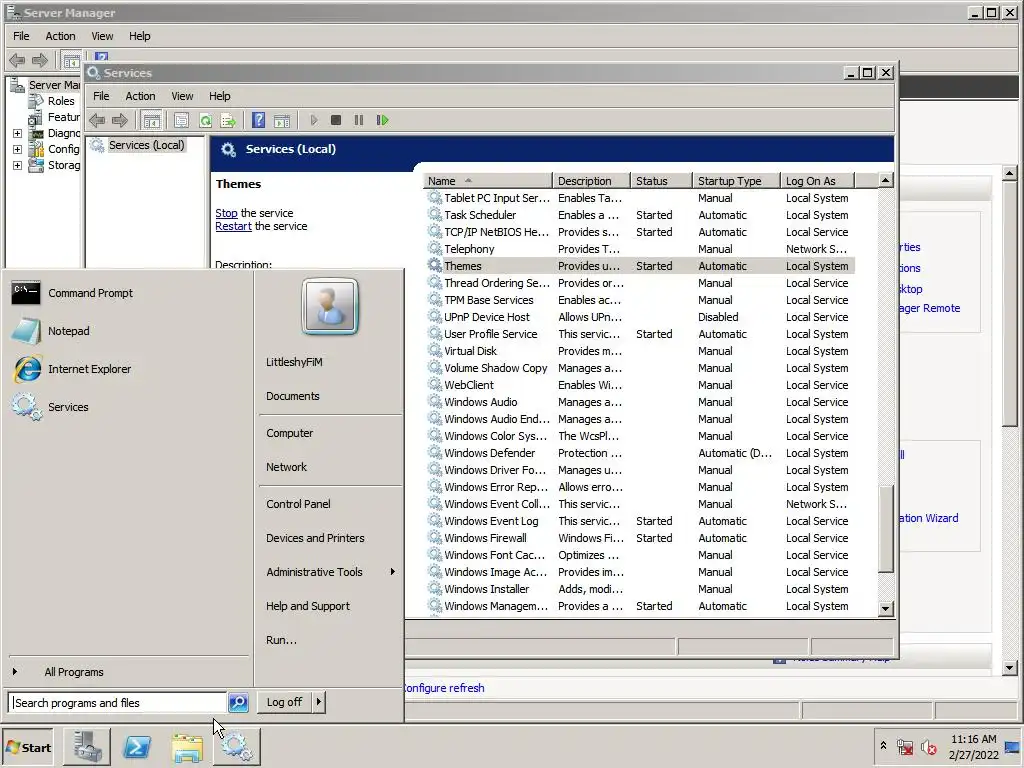
Task: Expand the Configuration node in Server Manager tree
Action: tap(18, 150)
